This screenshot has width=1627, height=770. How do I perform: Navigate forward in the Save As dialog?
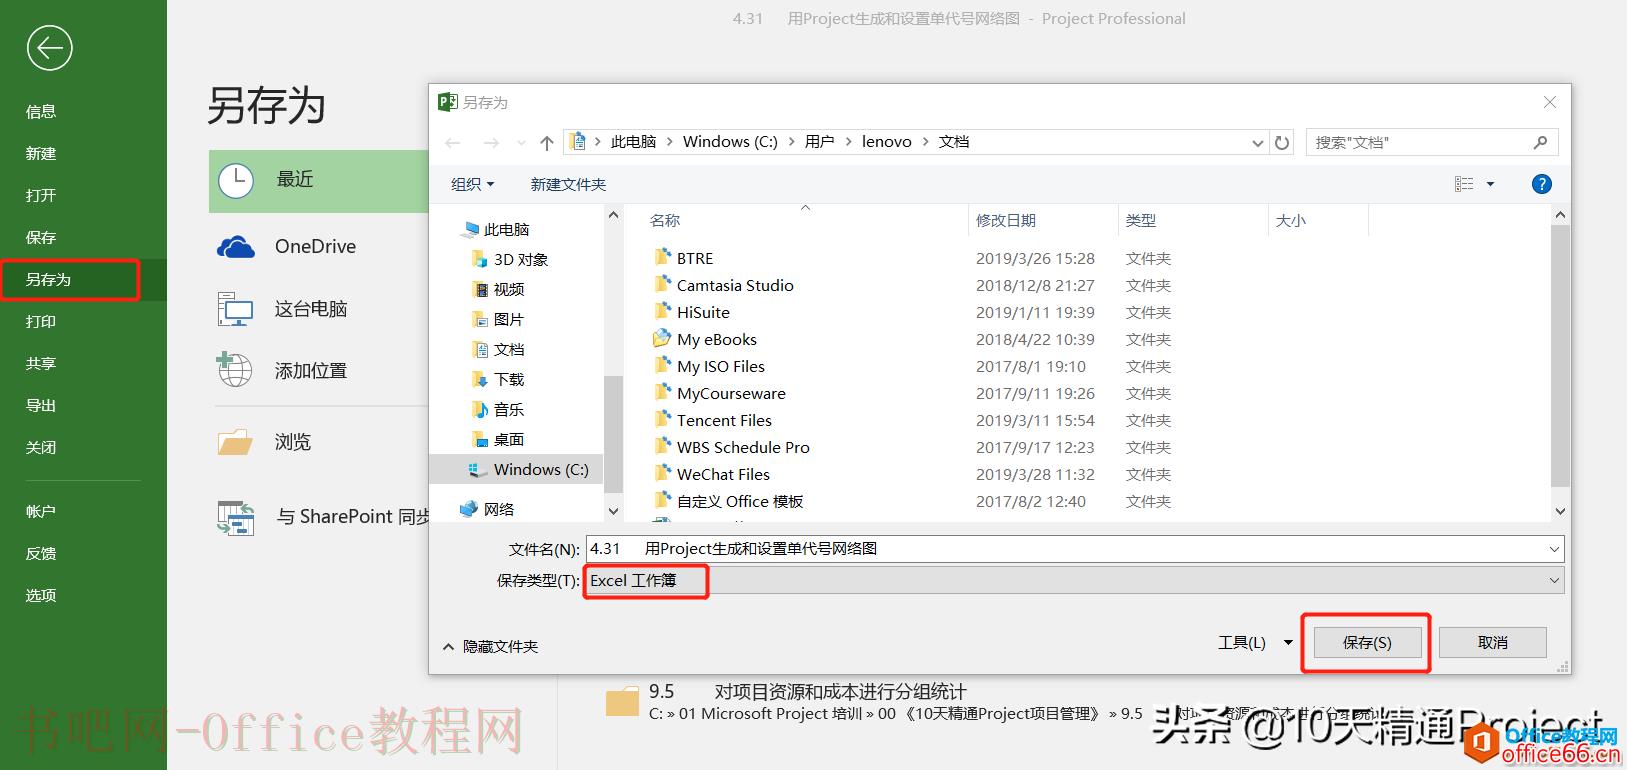pos(490,143)
